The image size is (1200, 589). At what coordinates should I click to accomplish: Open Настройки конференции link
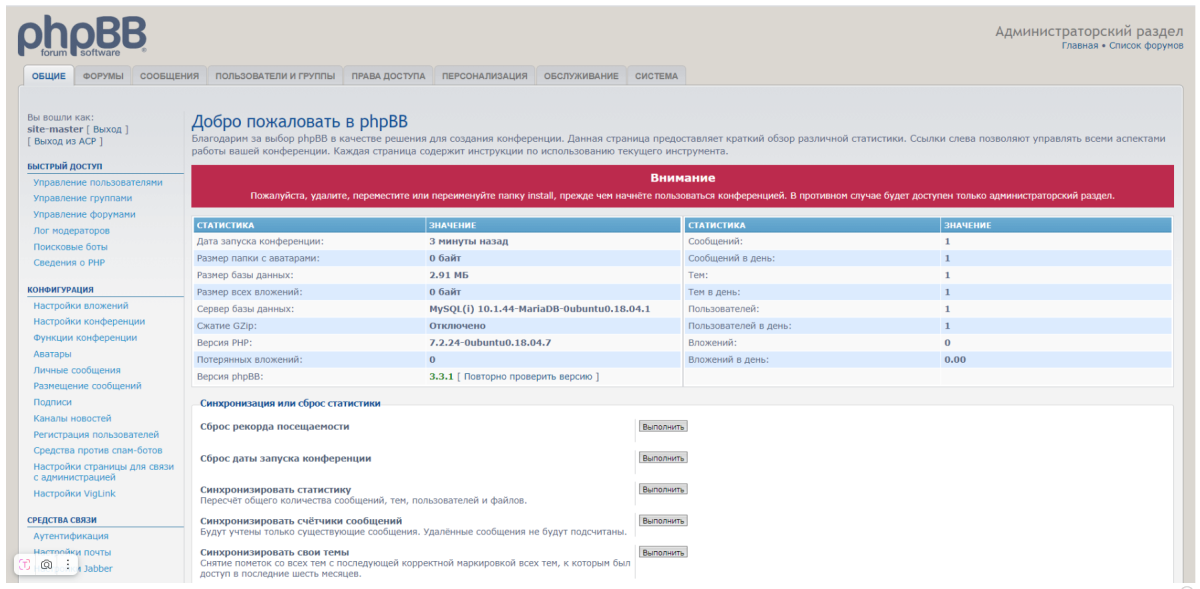(x=89, y=321)
